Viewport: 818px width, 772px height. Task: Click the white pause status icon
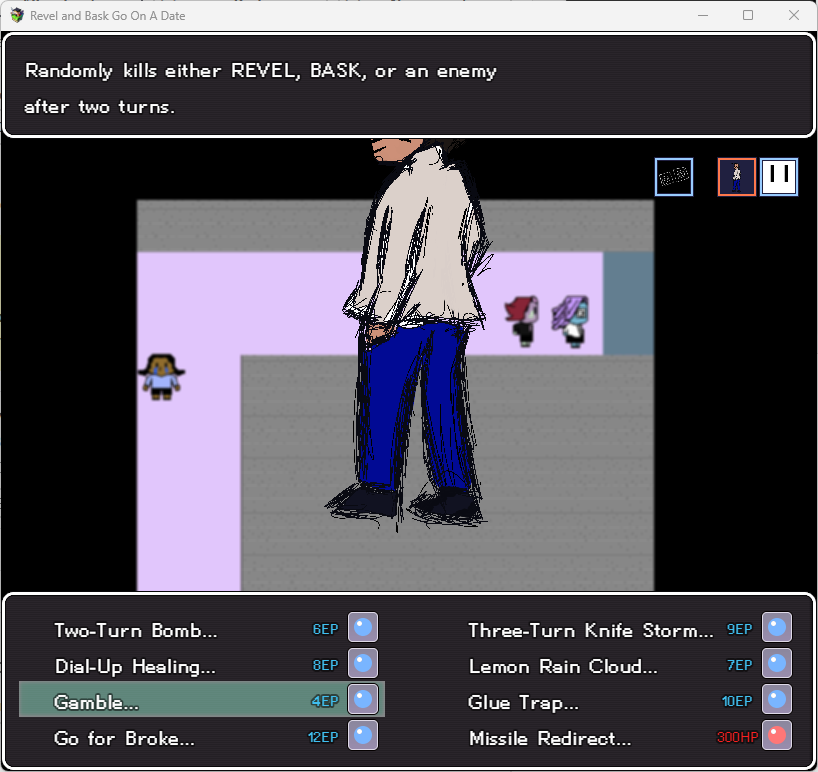779,177
